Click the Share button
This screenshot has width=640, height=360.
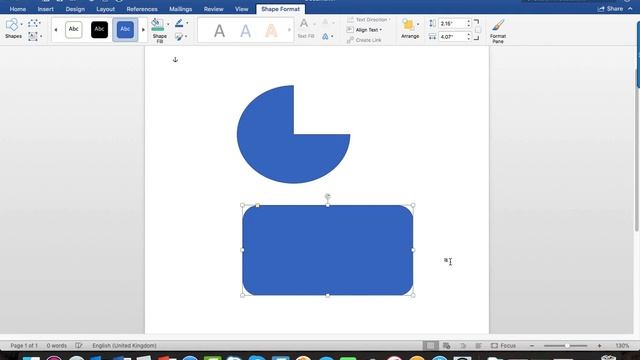[611, 9]
